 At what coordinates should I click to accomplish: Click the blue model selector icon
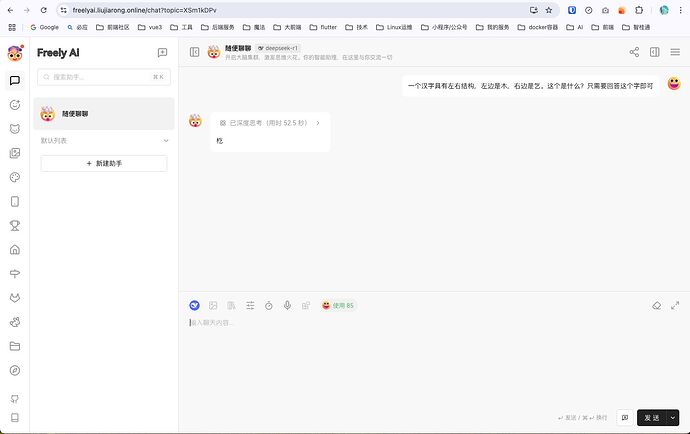coord(195,305)
